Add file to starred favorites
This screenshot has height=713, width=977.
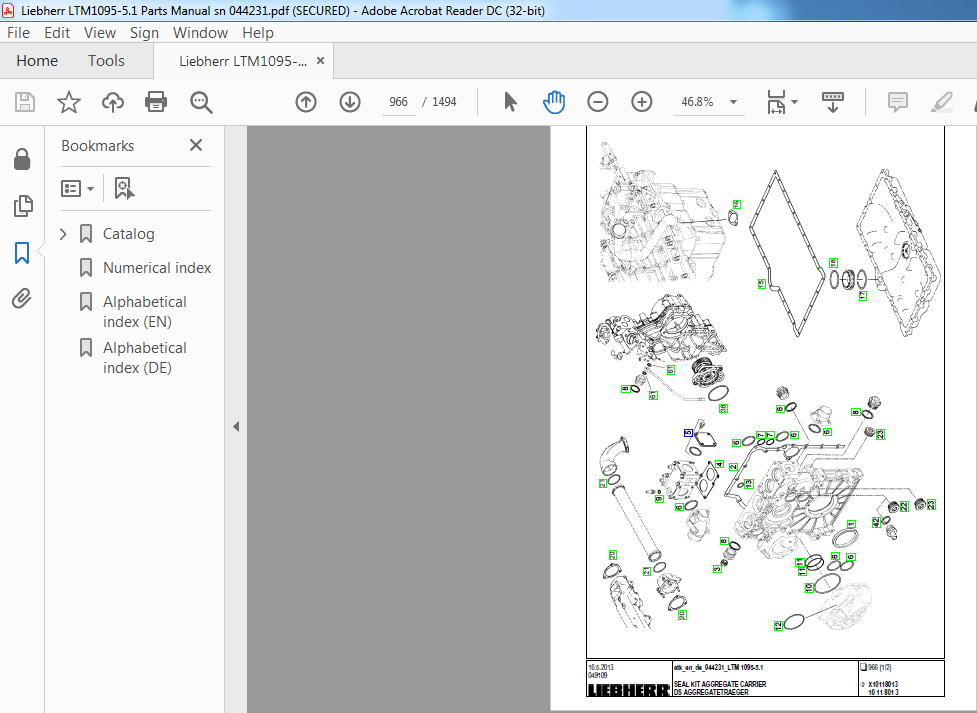pyautogui.click(x=69, y=102)
